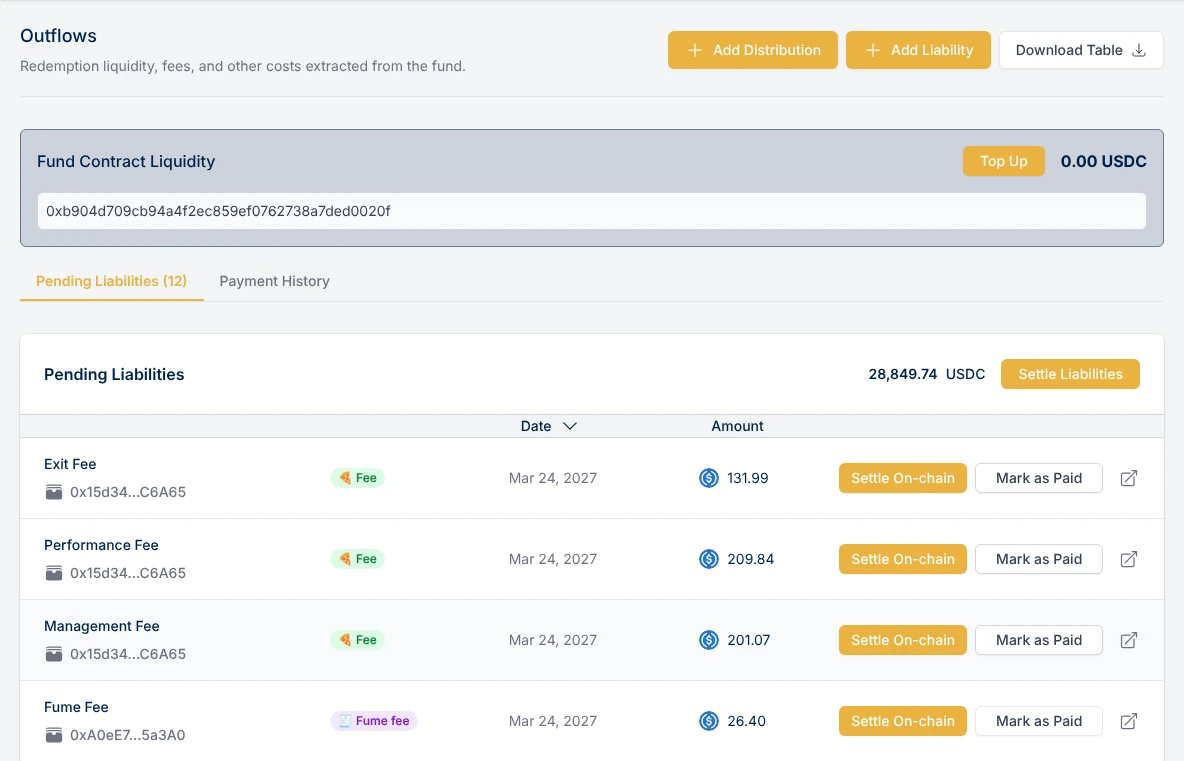This screenshot has width=1184, height=761.
Task: Open external link for Exit Fee row
Action: click(1128, 478)
